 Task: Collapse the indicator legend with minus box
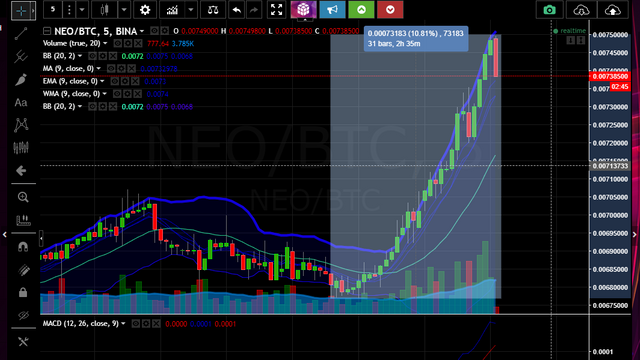pyautogui.click(x=47, y=31)
